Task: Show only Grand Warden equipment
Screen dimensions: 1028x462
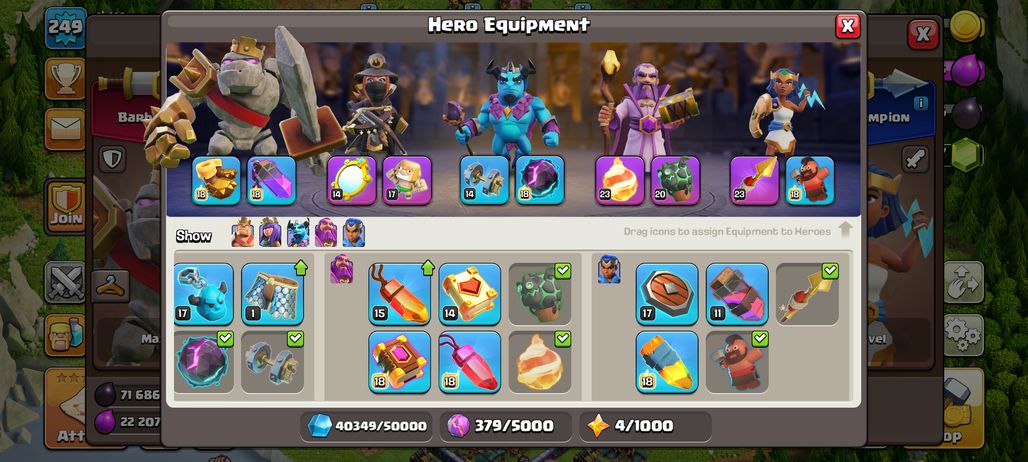Action: click(x=326, y=233)
